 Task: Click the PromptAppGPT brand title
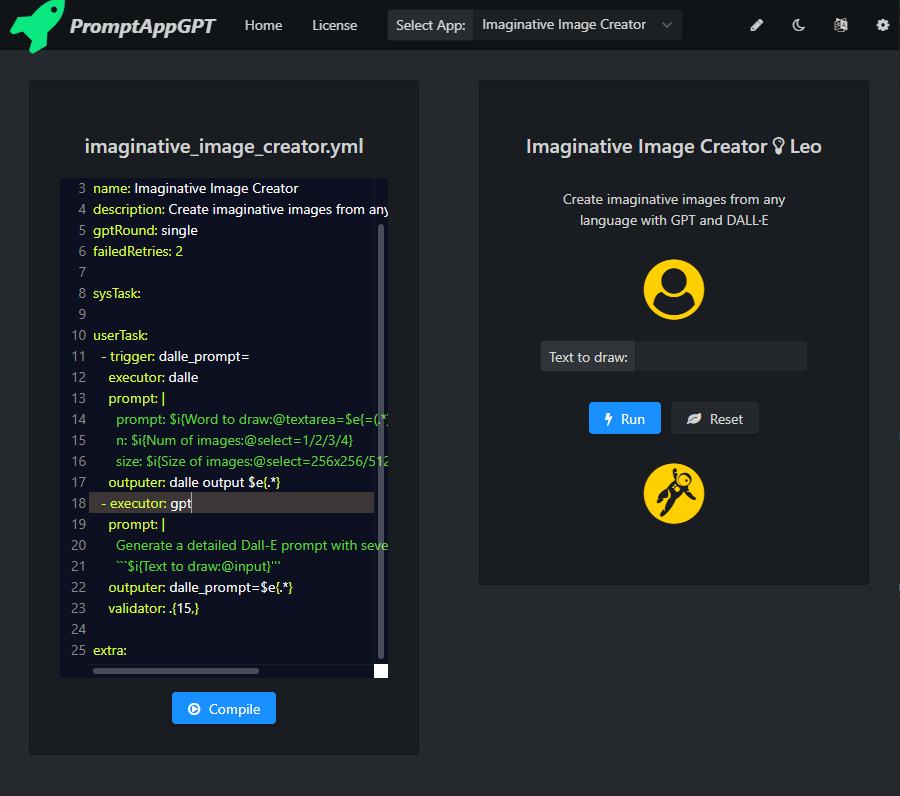142,26
